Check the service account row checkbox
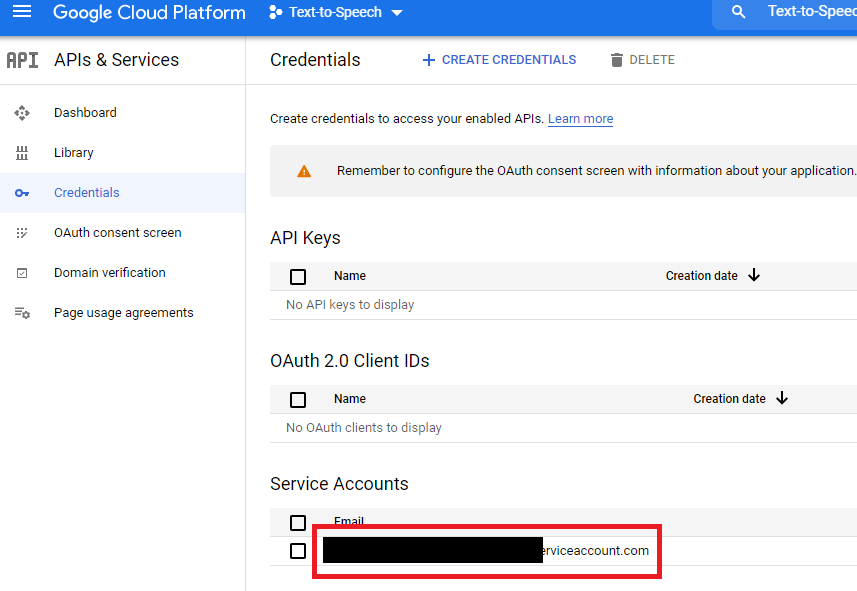This screenshot has width=857, height=591. [298, 551]
